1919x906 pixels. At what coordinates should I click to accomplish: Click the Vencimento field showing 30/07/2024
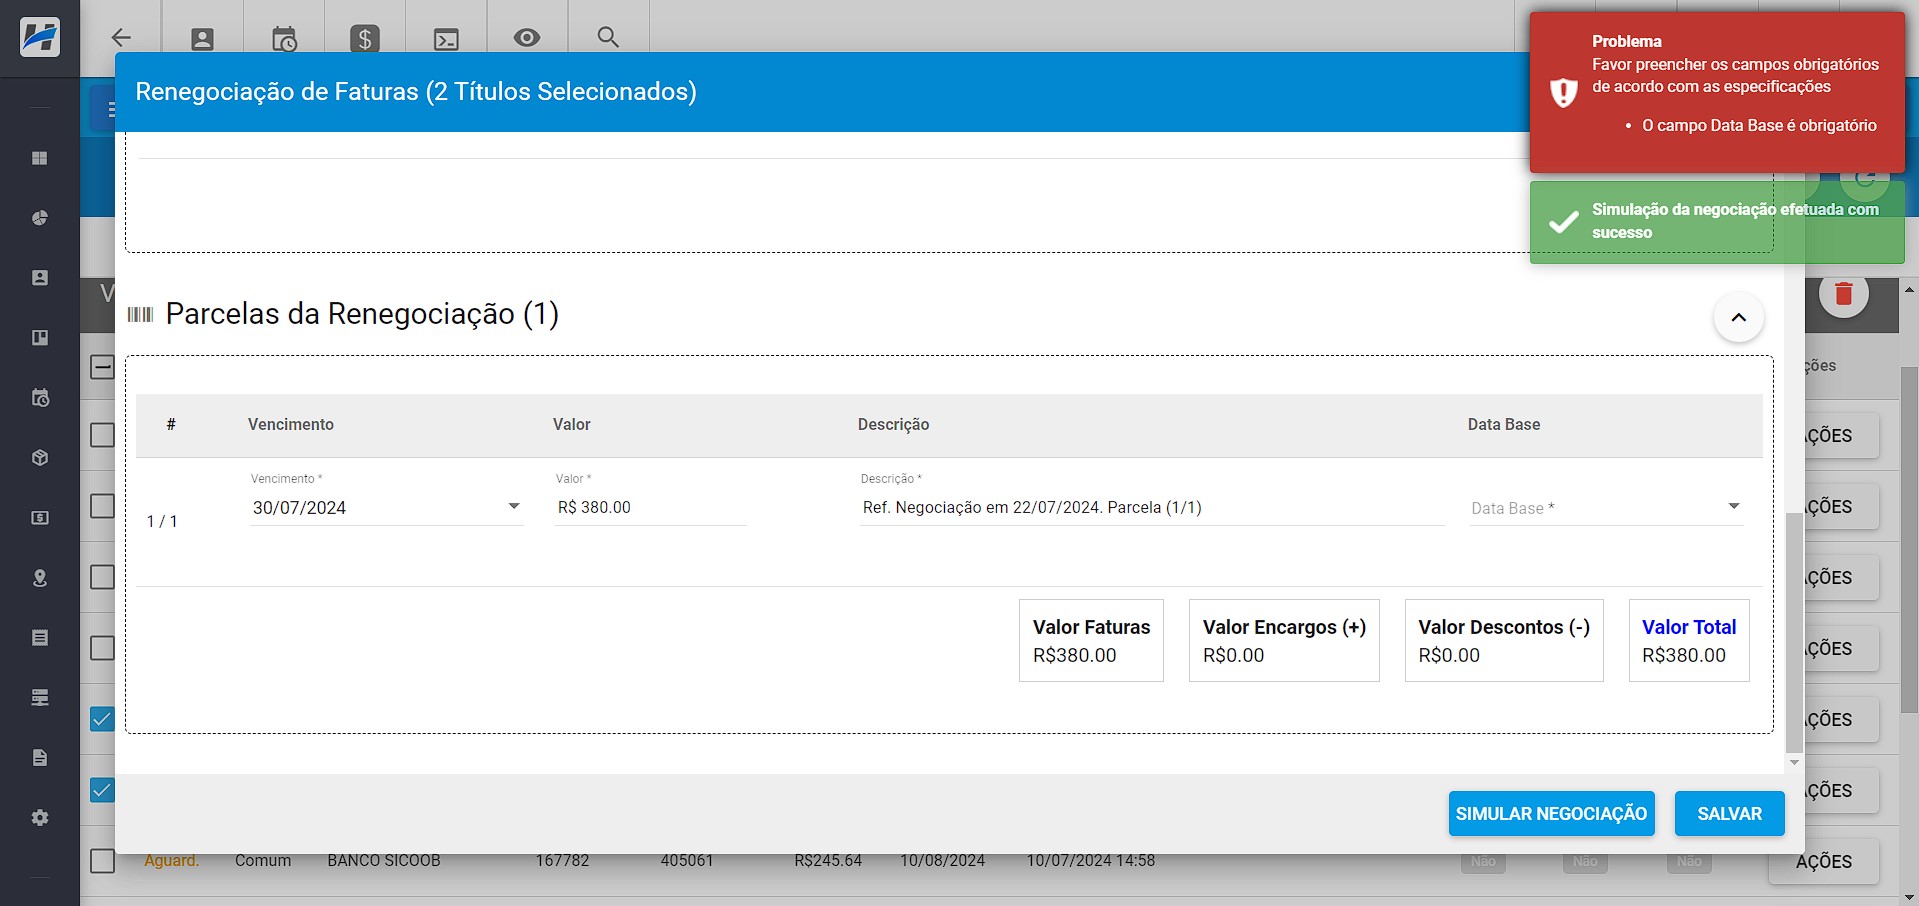(x=386, y=508)
